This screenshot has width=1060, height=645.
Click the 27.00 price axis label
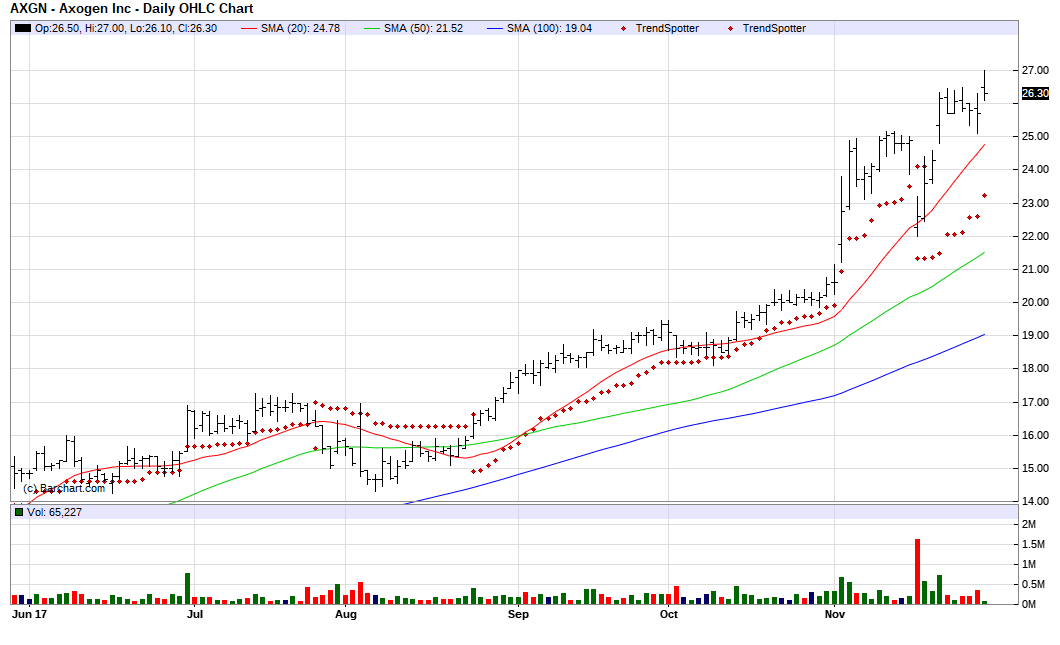(1035, 70)
